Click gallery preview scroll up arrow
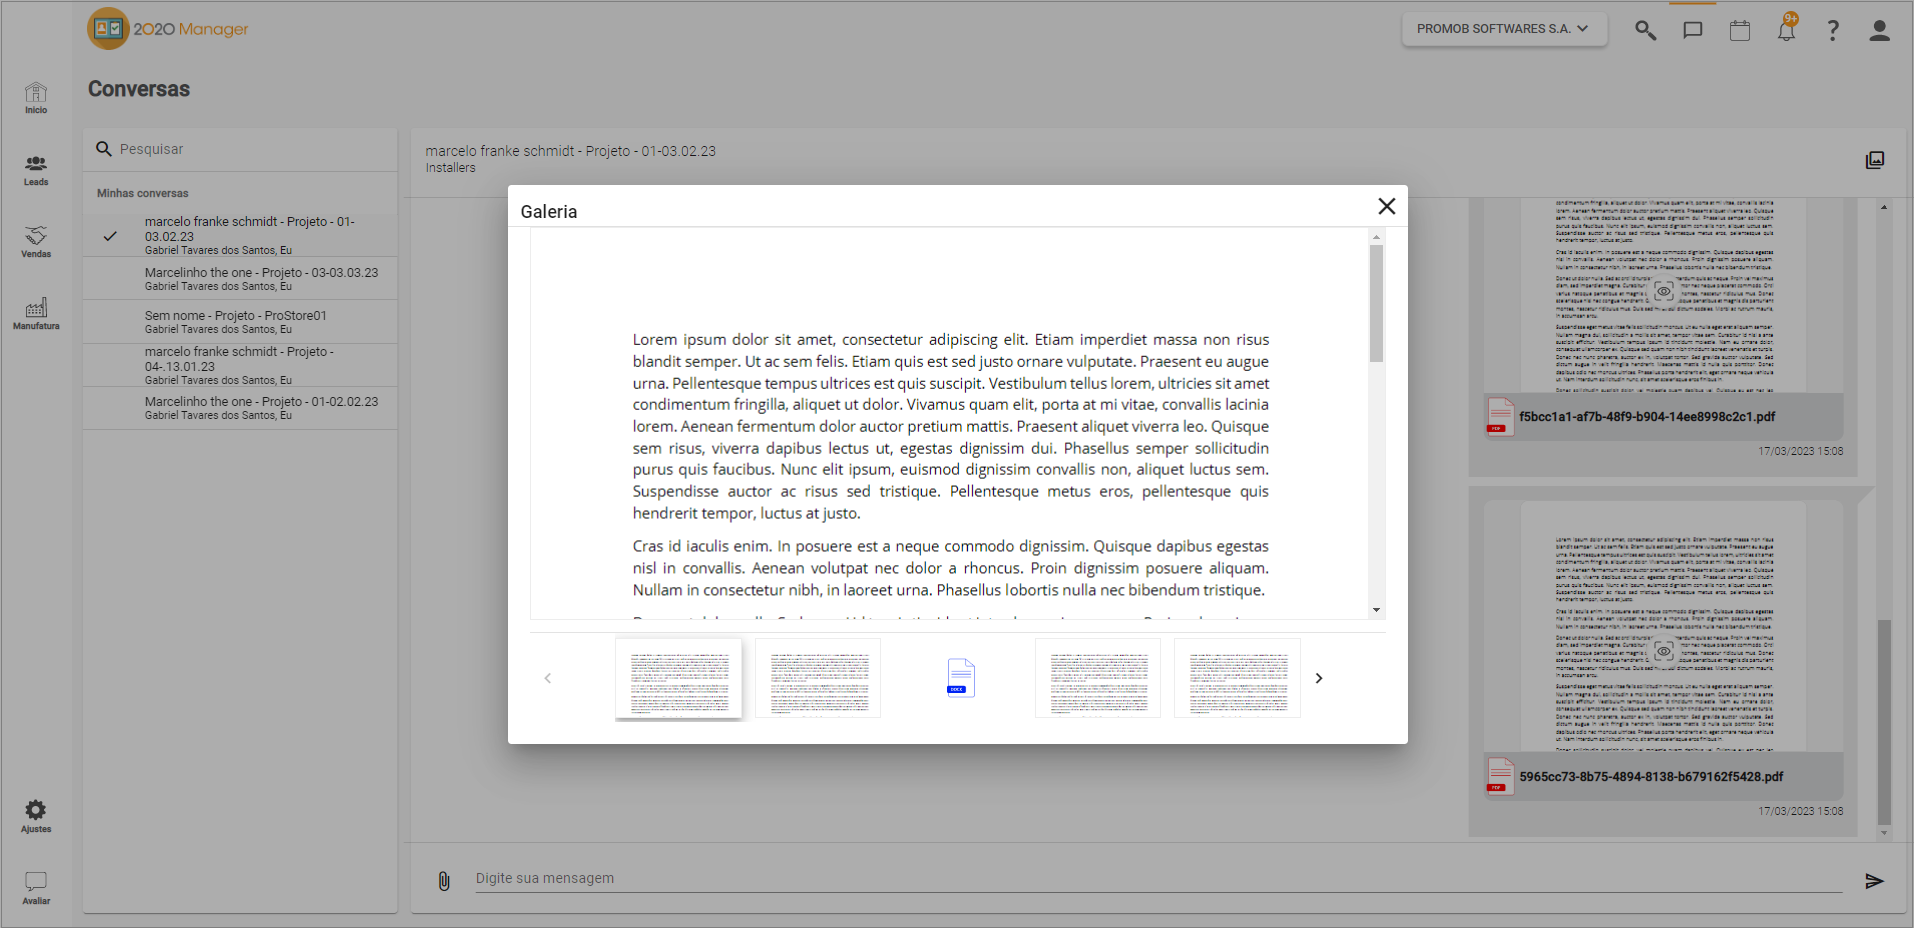This screenshot has width=1928, height=938. [1376, 237]
